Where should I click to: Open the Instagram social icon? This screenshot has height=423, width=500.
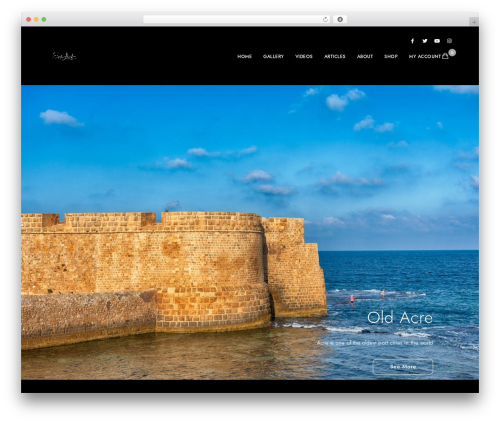[x=449, y=41]
